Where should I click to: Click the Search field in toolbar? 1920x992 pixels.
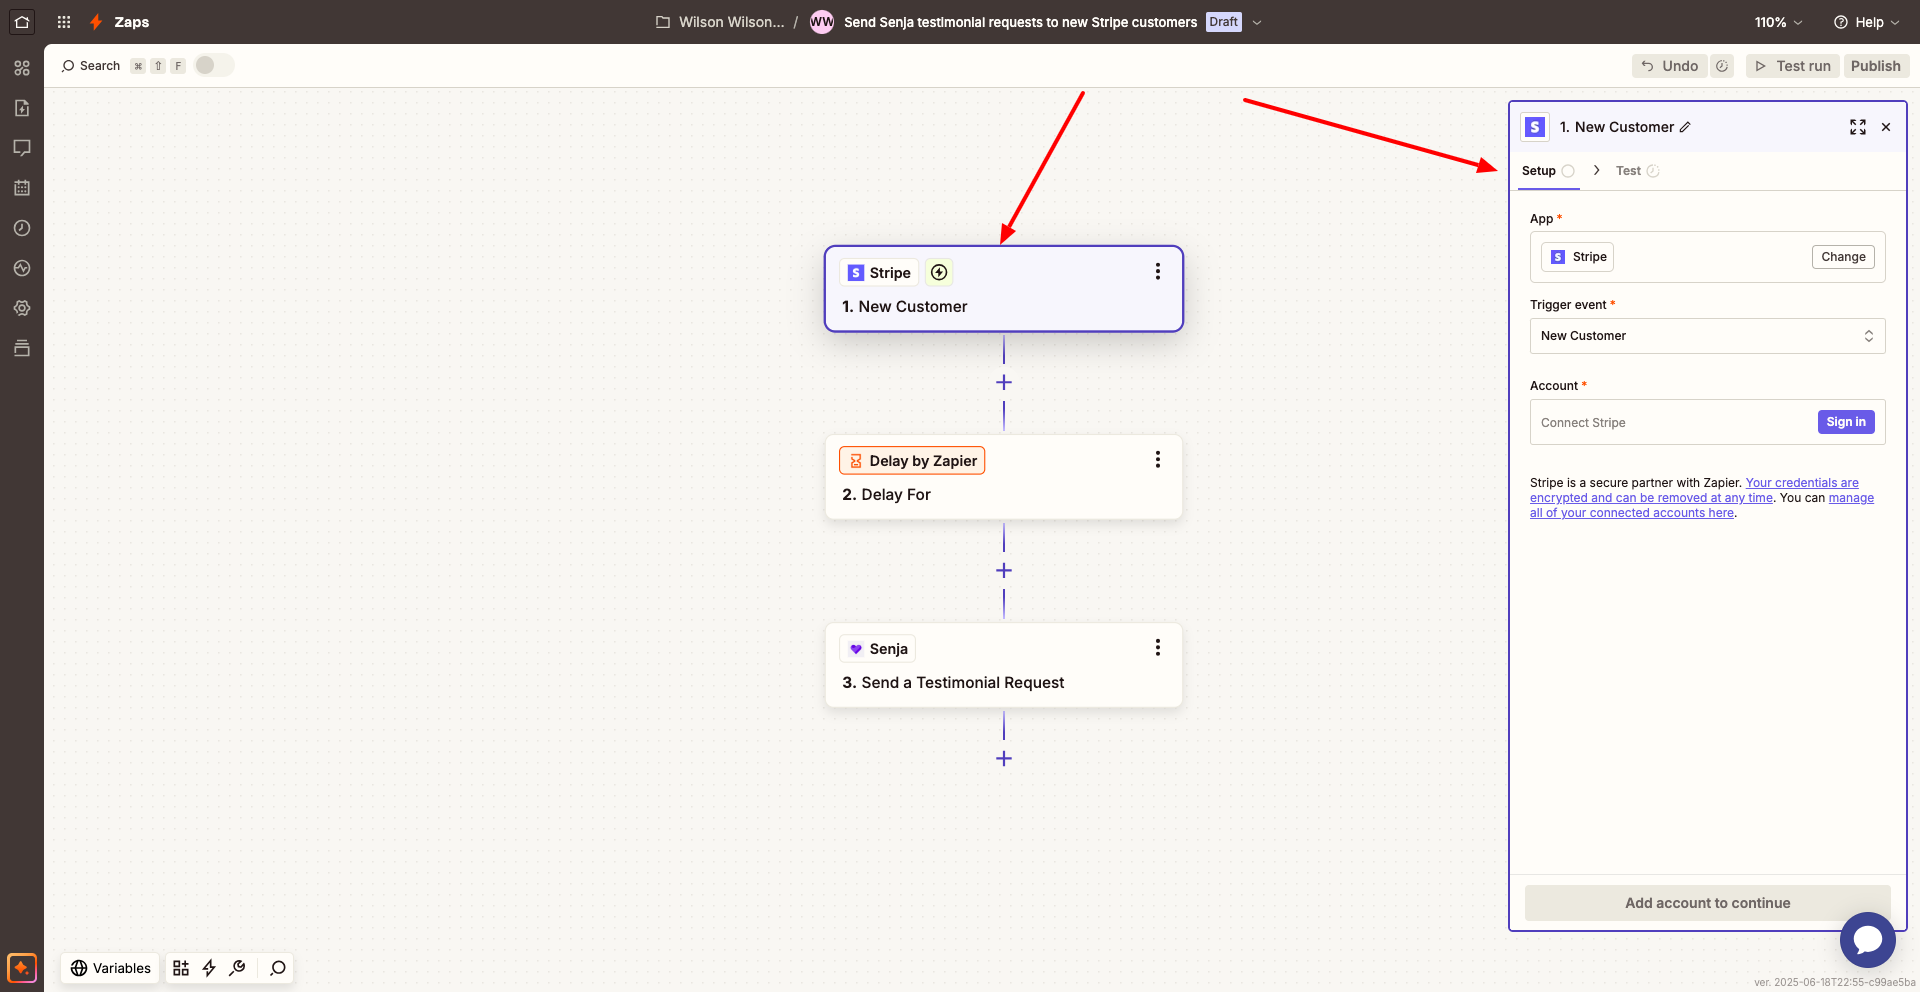[91, 66]
